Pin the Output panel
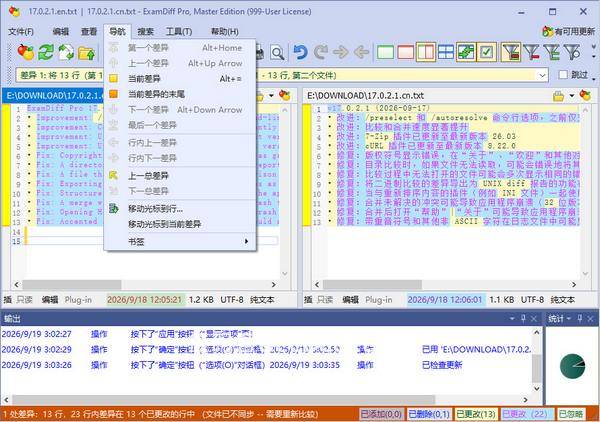Screen dimensions: 600x422 coord(523,318)
